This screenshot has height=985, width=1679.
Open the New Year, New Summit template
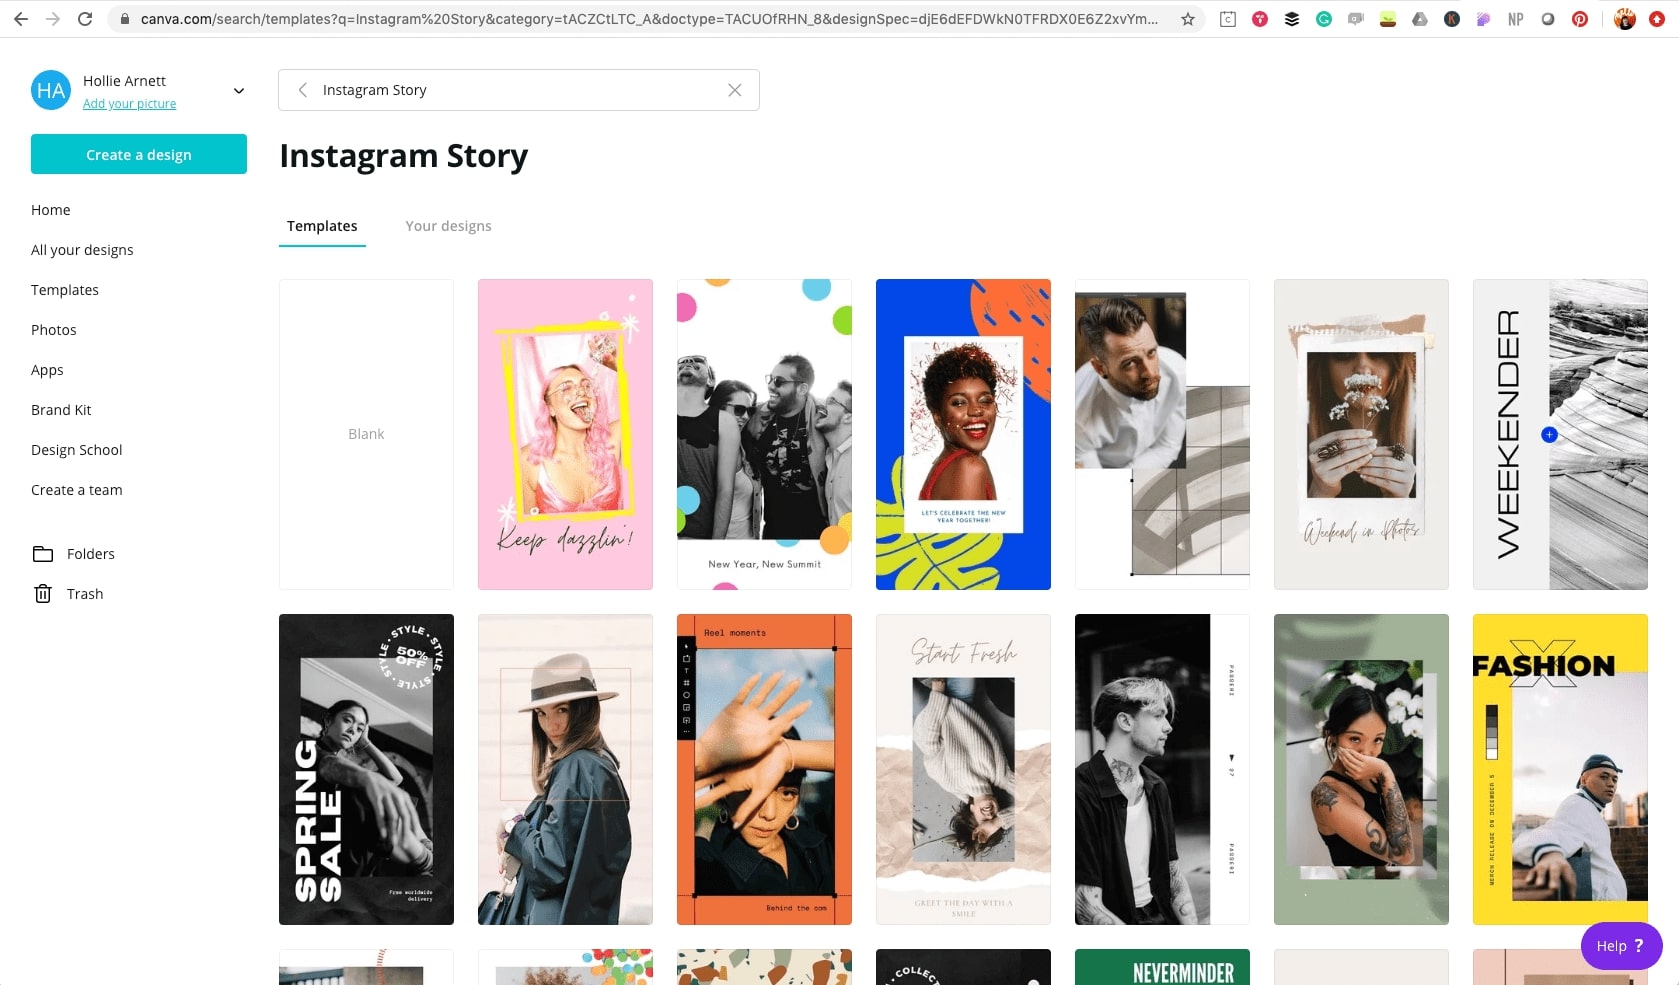coord(764,434)
